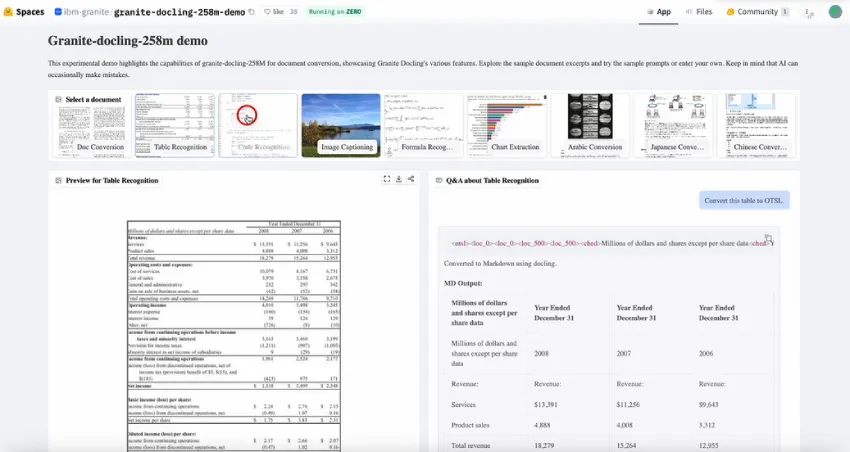The image size is (850, 452).
Task: Open the Files tab
Action: (699, 11)
